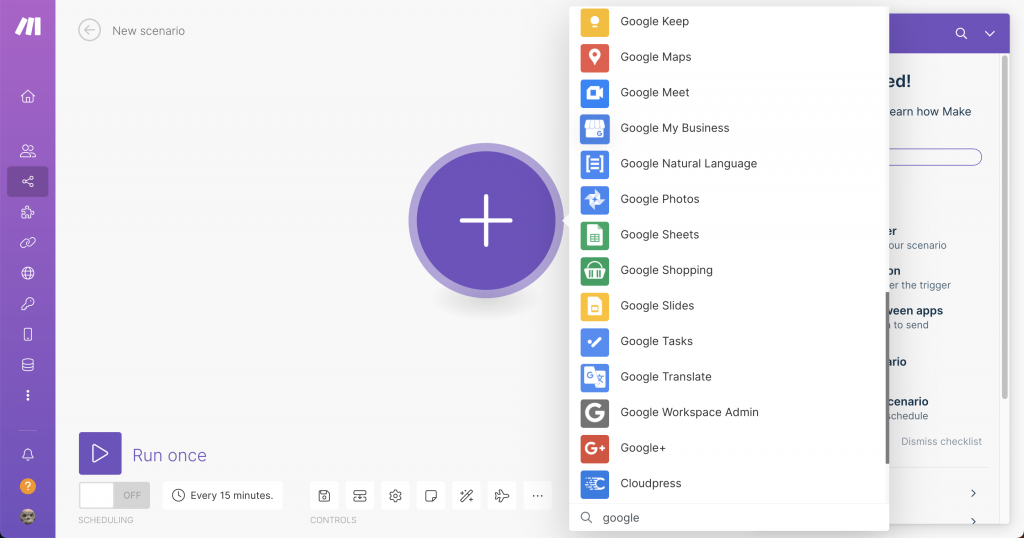1024x538 pixels.
Task: Pick Google Workspace Admin from the list
Action: pos(728,413)
